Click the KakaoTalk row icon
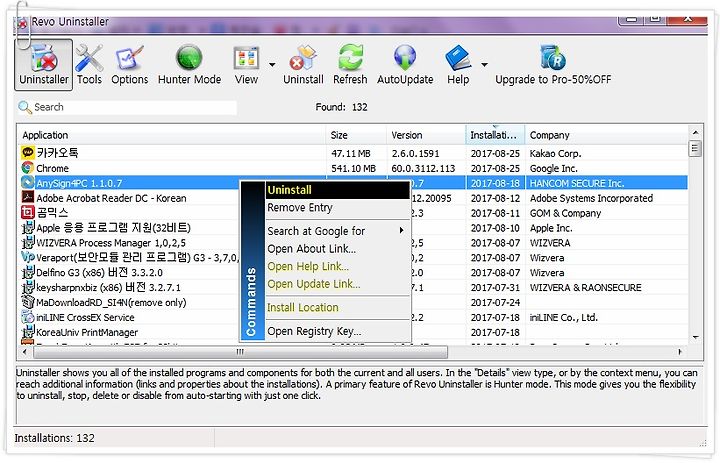 (x=28, y=152)
